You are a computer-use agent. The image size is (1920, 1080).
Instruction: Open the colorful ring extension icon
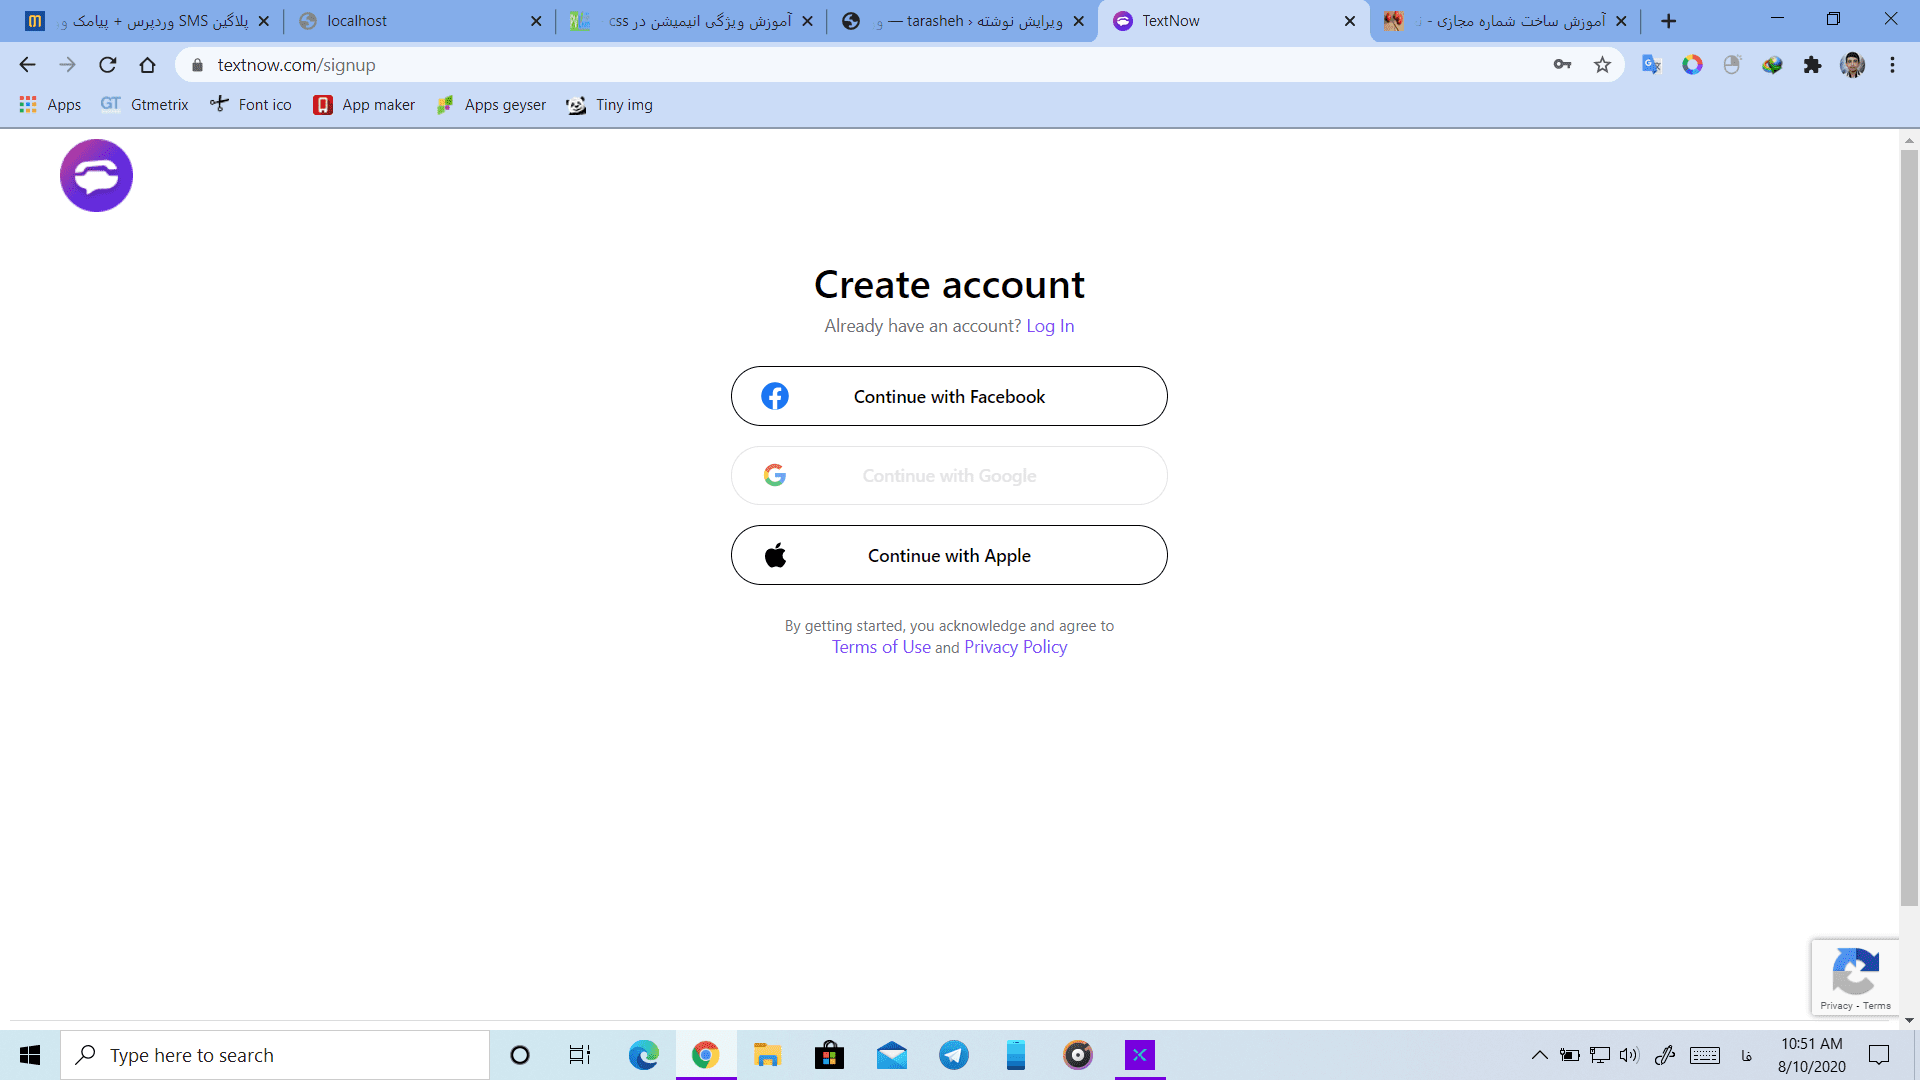[x=1692, y=65]
